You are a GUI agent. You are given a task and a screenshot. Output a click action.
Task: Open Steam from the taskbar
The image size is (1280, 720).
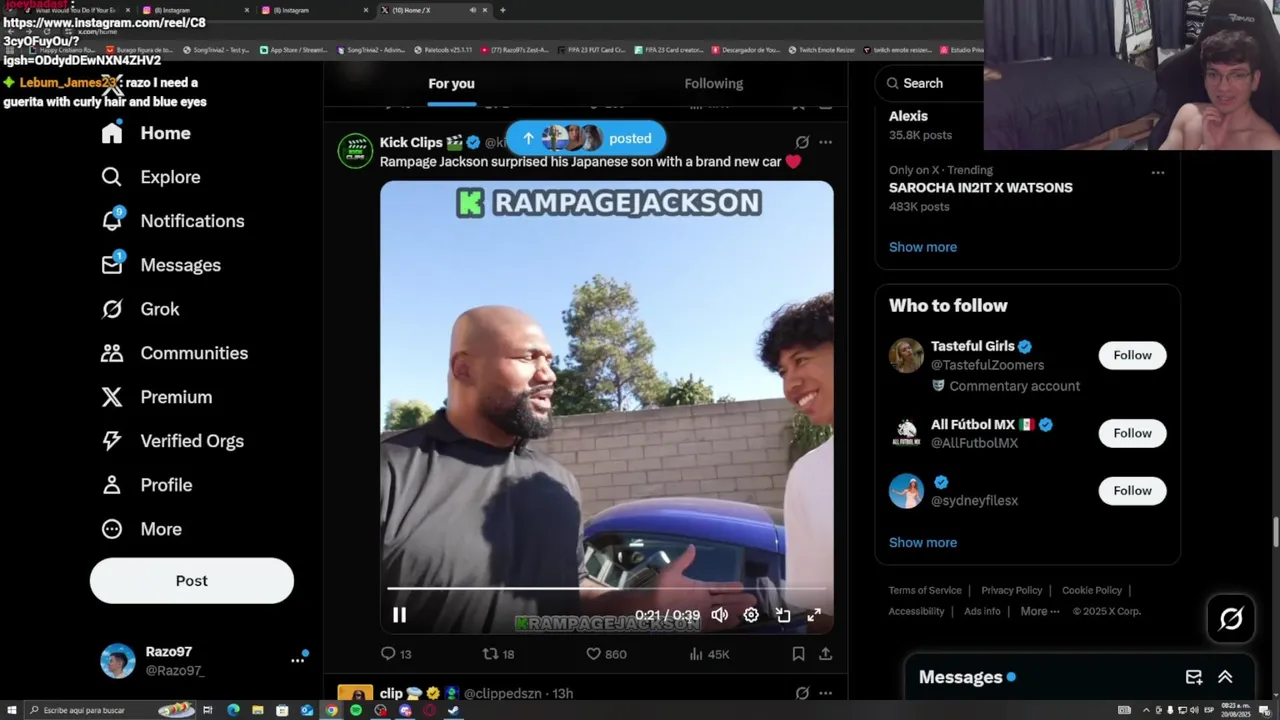point(454,710)
